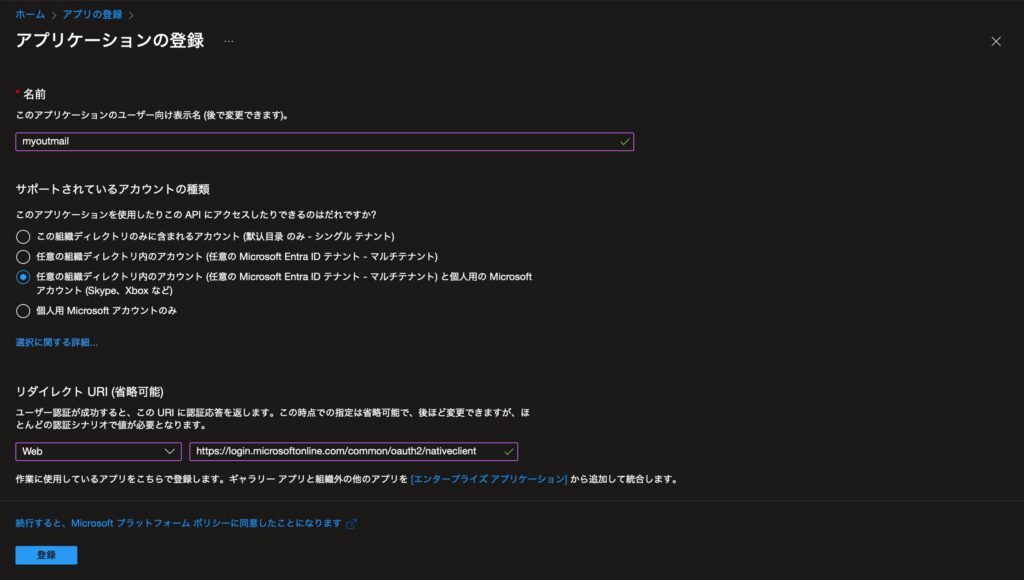Click breadcrumb chevron after ホーム
Image resolution: width=1024 pixels, height=580 pixels.
pos(53,15)
